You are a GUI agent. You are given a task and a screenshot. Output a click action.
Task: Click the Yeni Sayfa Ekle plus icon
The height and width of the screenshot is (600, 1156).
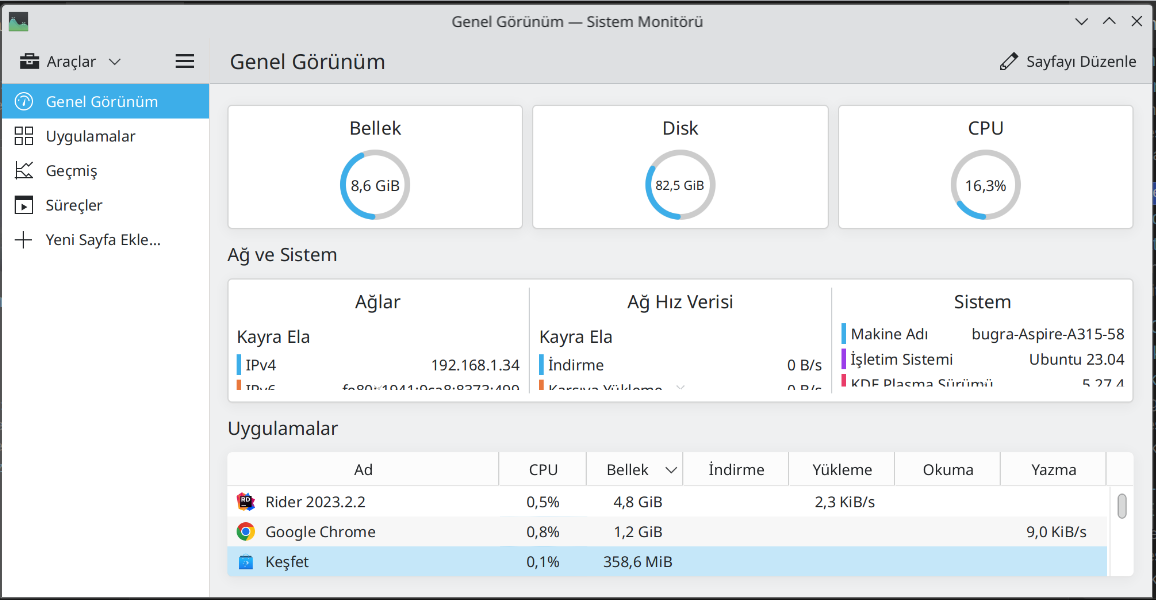click(x=24, y=240)
